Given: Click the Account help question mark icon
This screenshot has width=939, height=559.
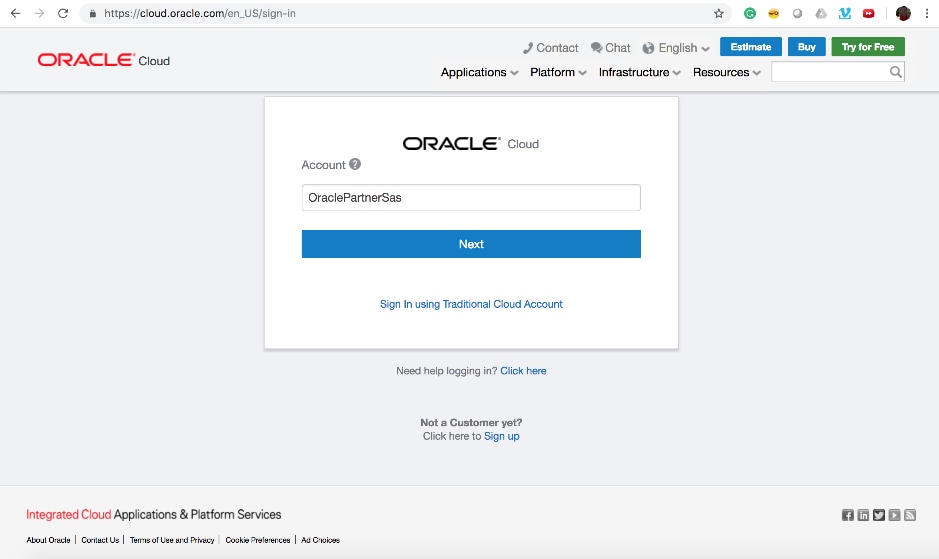Looking at the screenshot, I should [x=355, y=164].
